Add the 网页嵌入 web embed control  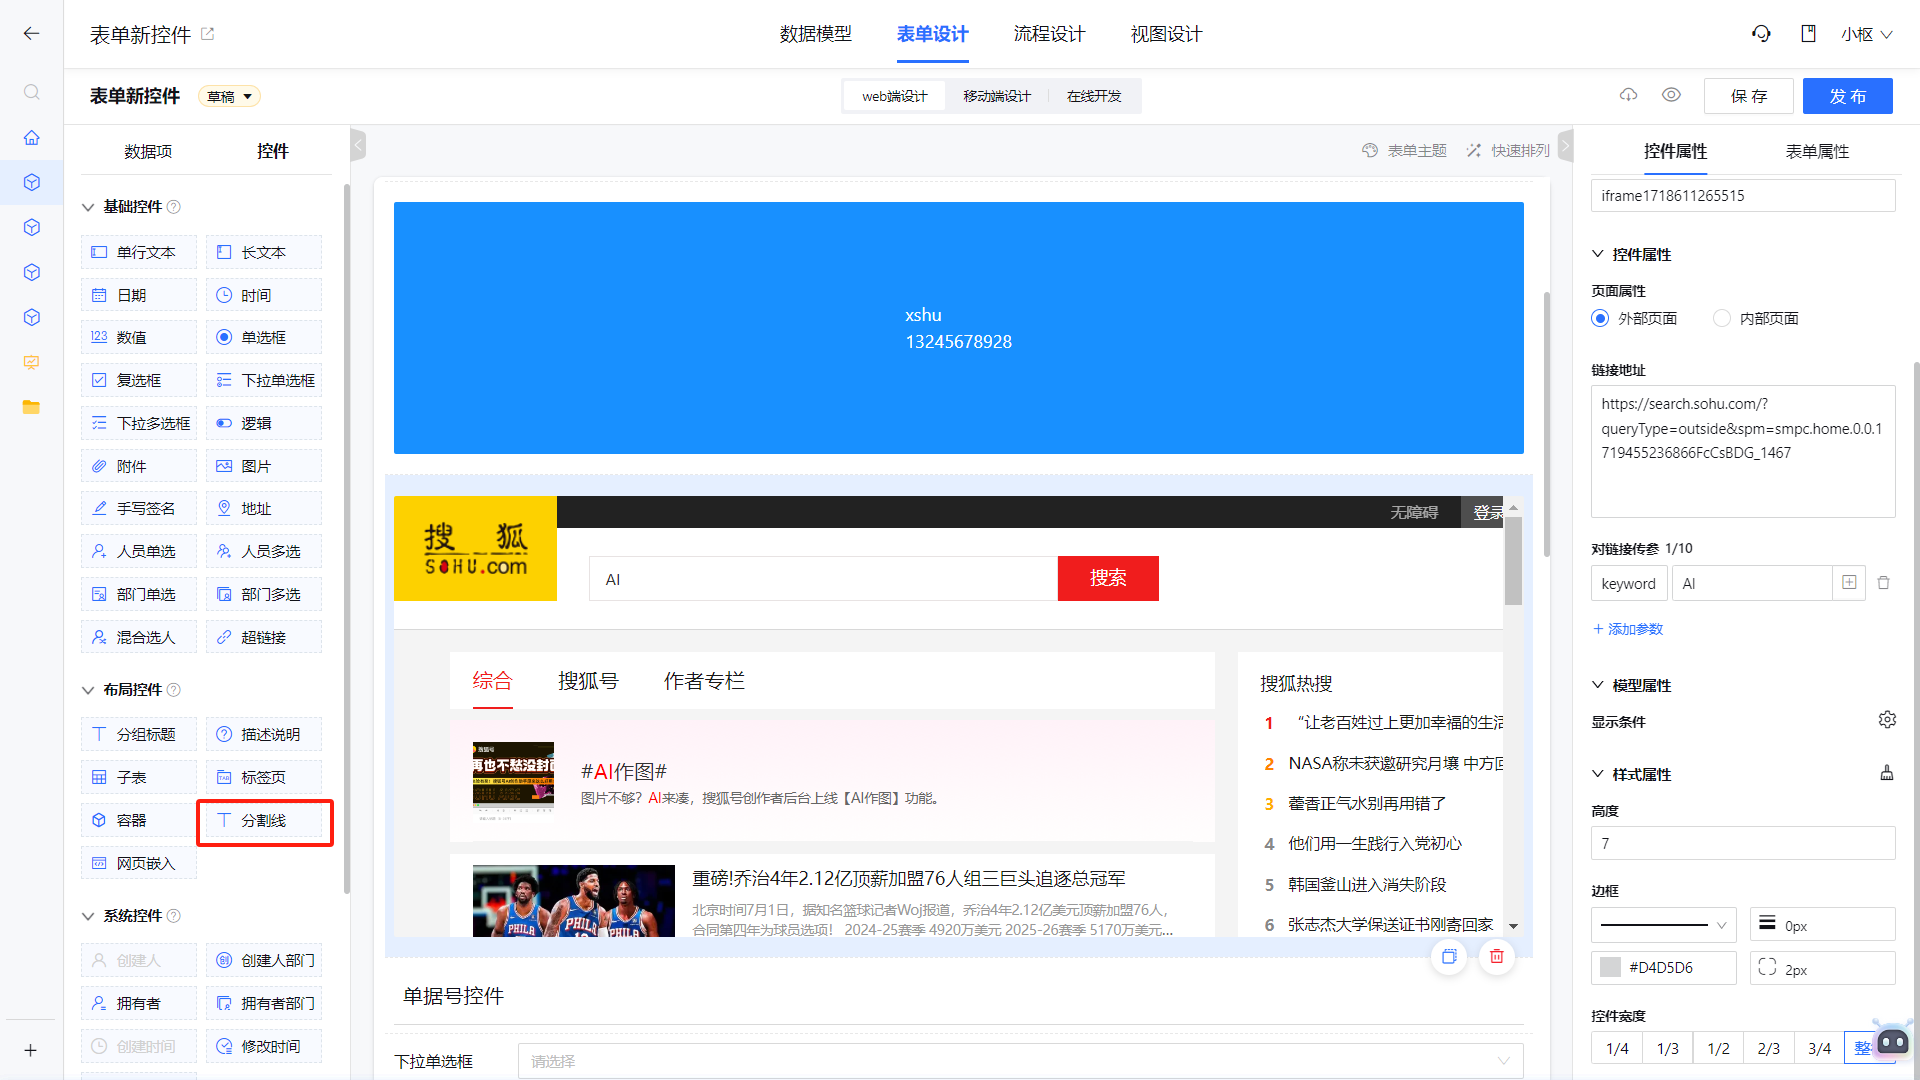tap(139, 864)
